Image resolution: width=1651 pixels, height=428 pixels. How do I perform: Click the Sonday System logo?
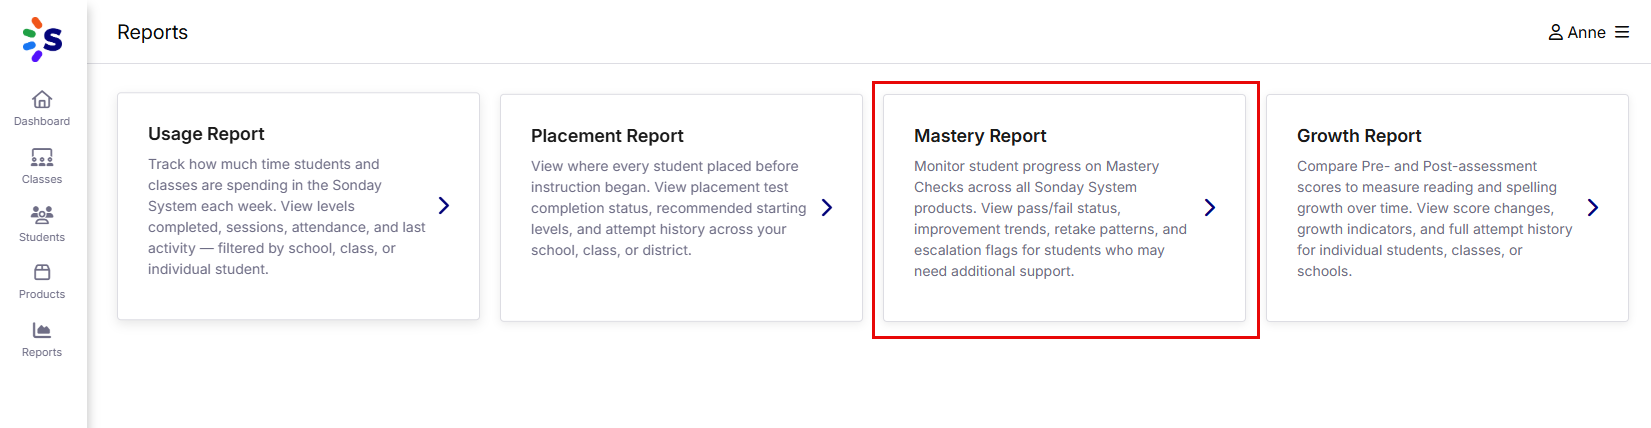coord(42,39)
